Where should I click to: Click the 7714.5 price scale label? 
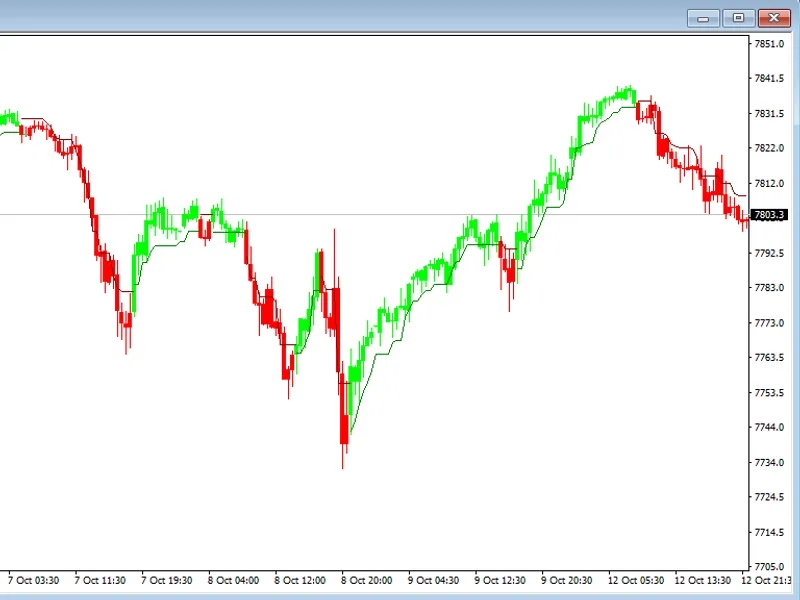pos(769,532)
